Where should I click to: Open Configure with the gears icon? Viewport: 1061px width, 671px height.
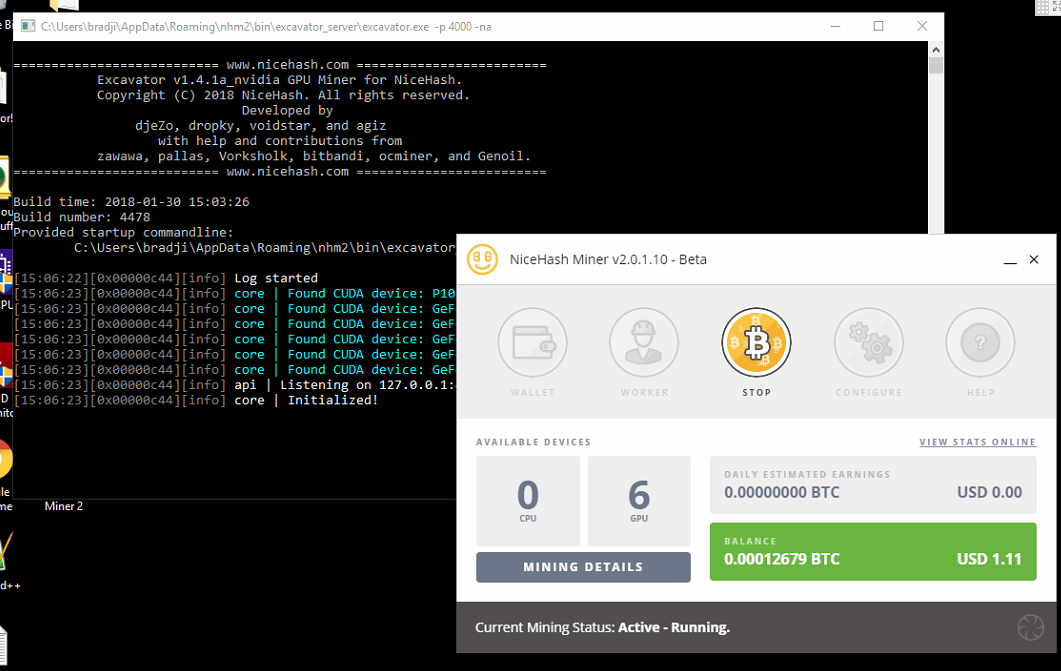click(868, 340)
